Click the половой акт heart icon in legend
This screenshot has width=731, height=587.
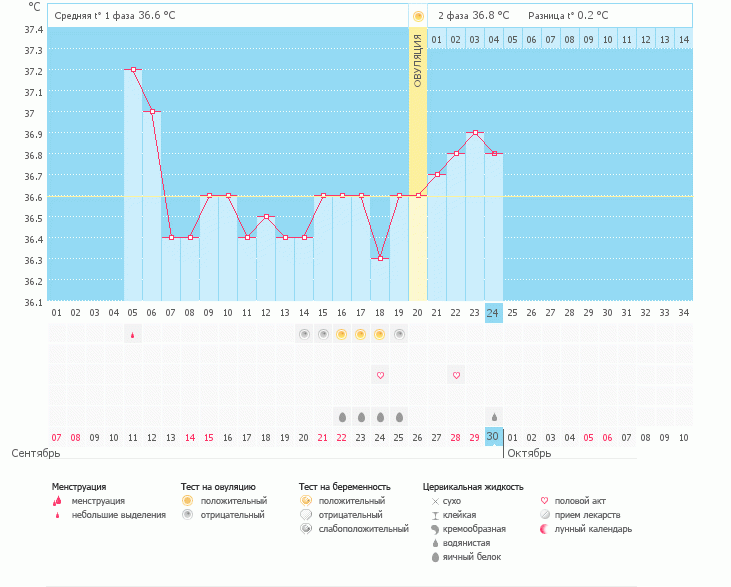tap(544, 501)
